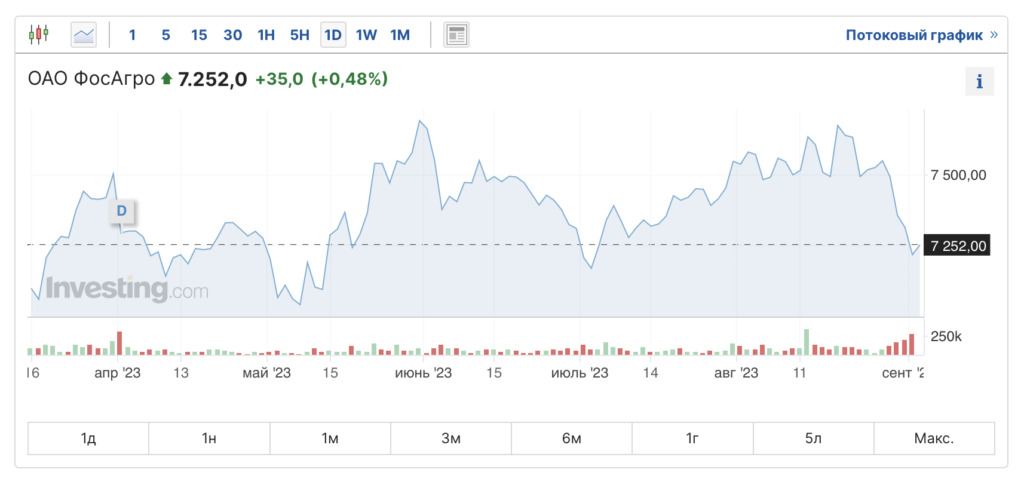
Task: Select the 1D interval
Action: pyautogui.click(x=333, y=35)
